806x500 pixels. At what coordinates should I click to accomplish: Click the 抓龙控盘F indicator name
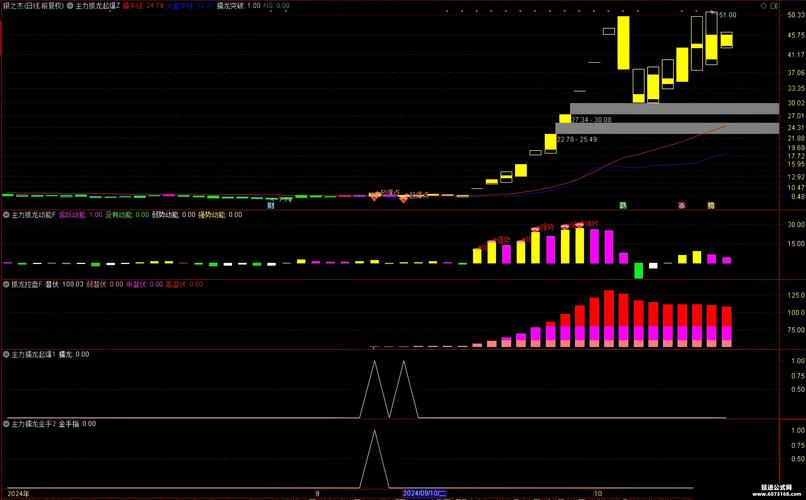point(26,284)
